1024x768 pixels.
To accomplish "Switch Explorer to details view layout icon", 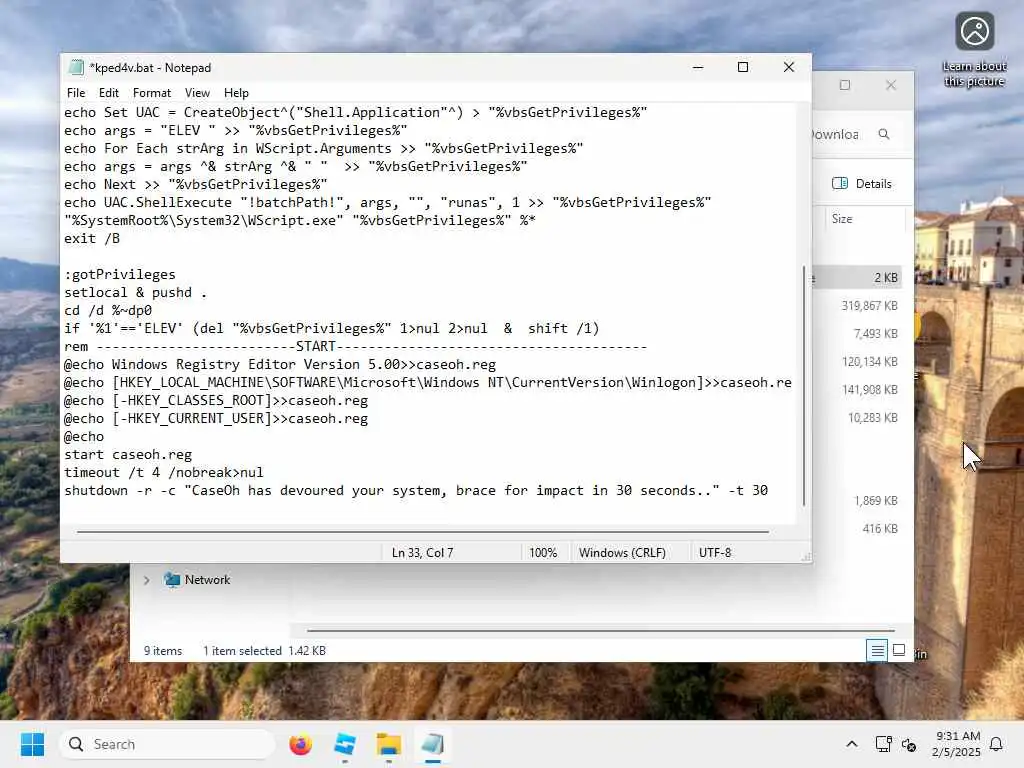I will 877,650.
